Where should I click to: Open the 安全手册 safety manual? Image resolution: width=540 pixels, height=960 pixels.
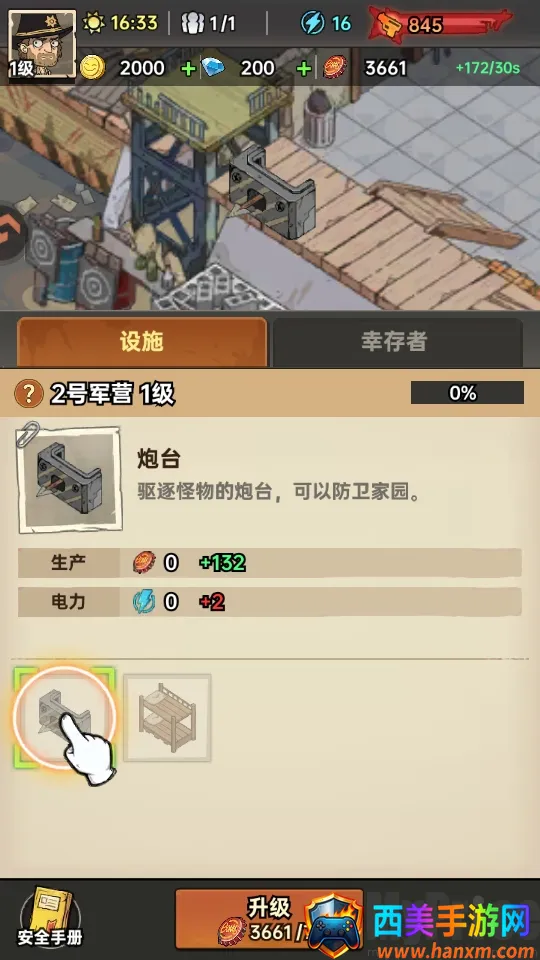(49, 917)
